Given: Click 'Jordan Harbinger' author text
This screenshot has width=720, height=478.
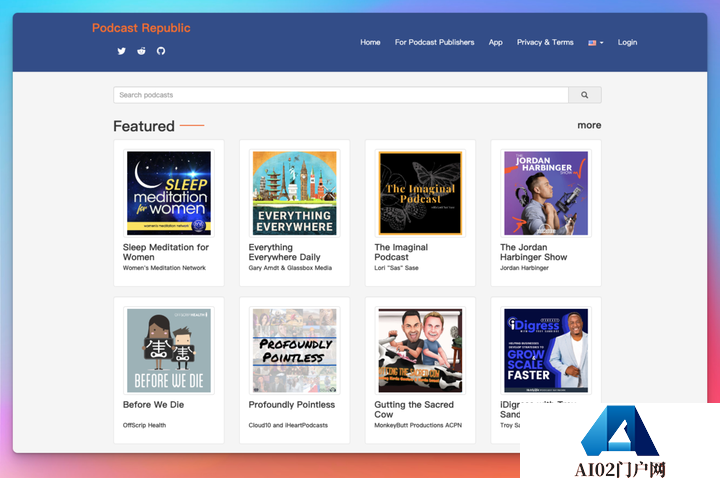Looking at the screenshot, I should coord(524,268).
